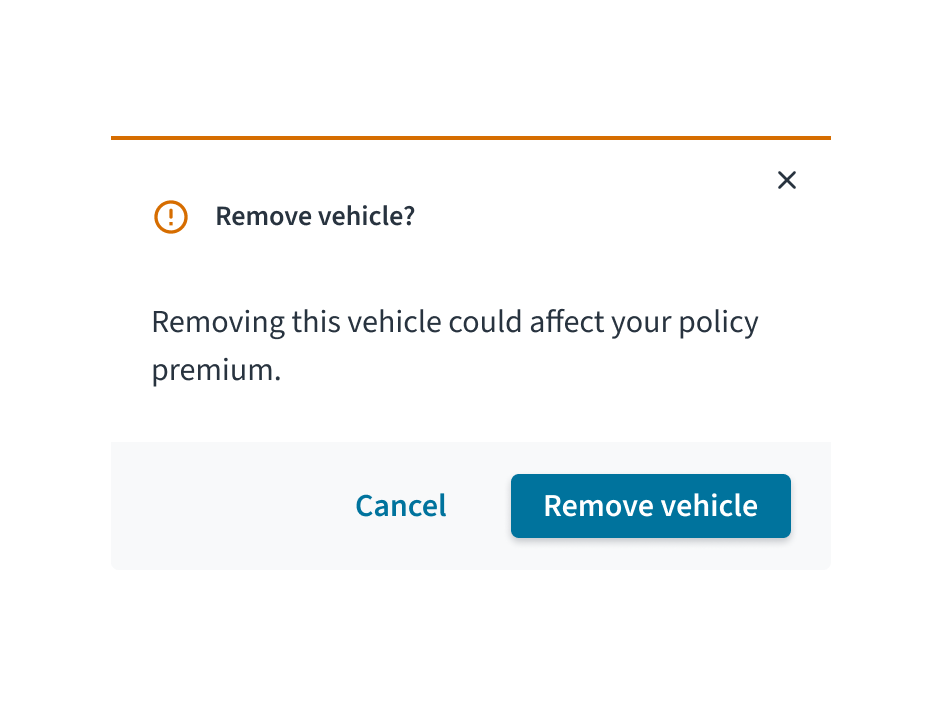Click the word "premium." in the message
The height and width of the screenshot is (706, 942).
coord(216,370)
